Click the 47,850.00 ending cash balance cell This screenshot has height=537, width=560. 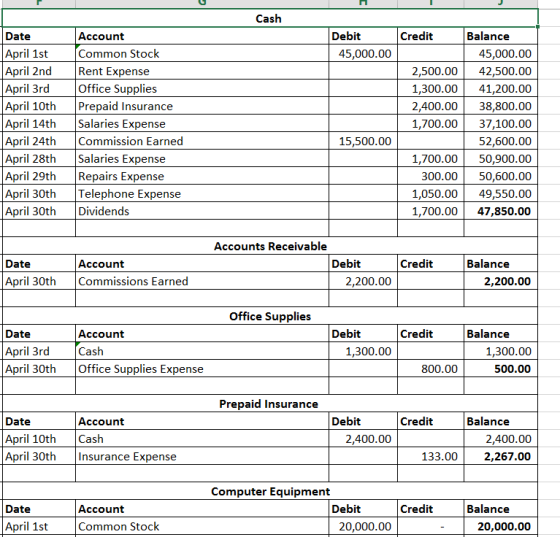[501, 211]
